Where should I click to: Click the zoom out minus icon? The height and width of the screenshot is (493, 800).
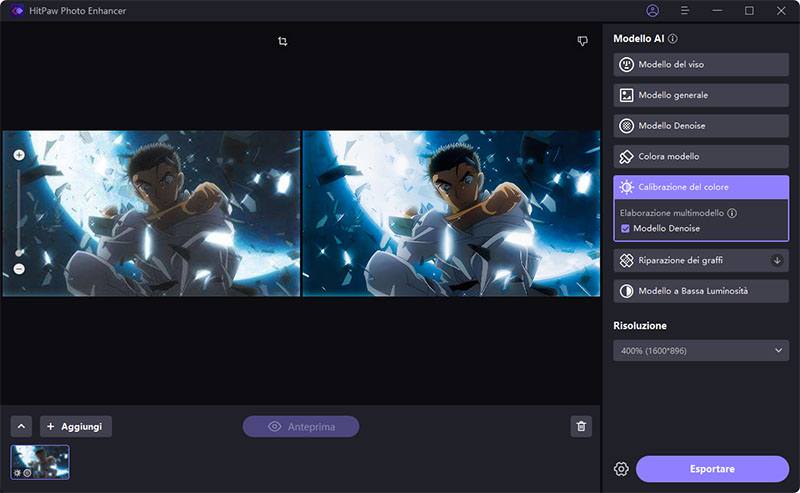point(19,269)
